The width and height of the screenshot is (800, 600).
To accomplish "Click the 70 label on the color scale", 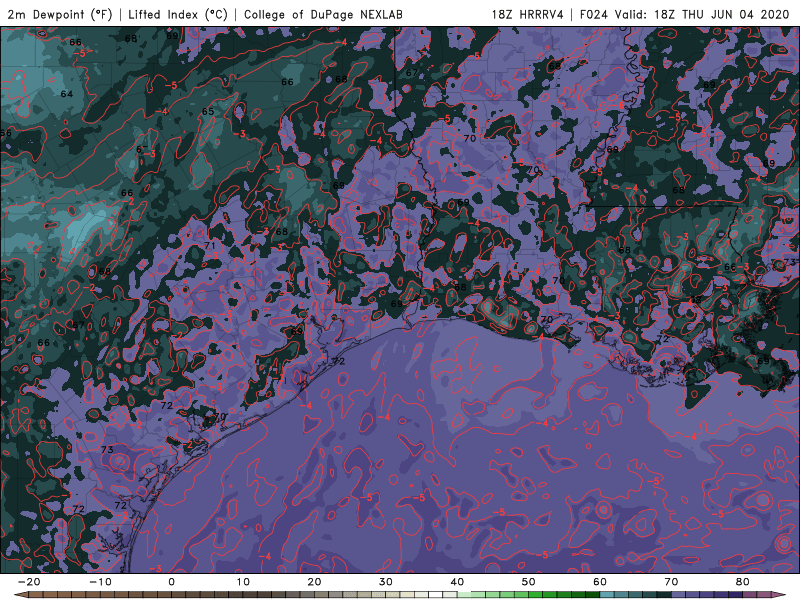I will [671, 582].
